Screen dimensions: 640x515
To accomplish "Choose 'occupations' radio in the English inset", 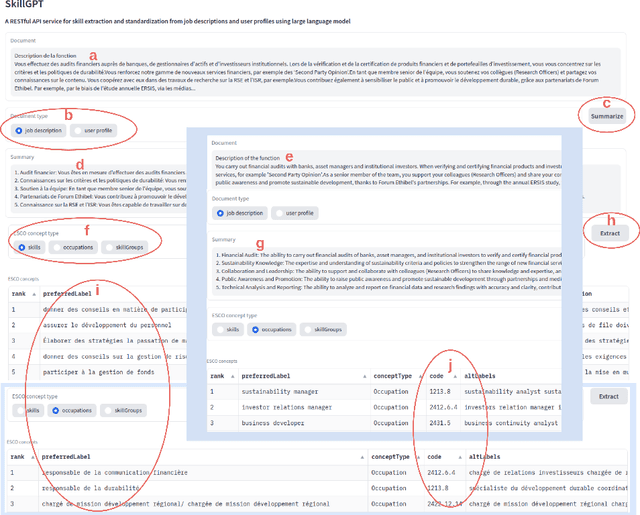I will click(271, 329).
